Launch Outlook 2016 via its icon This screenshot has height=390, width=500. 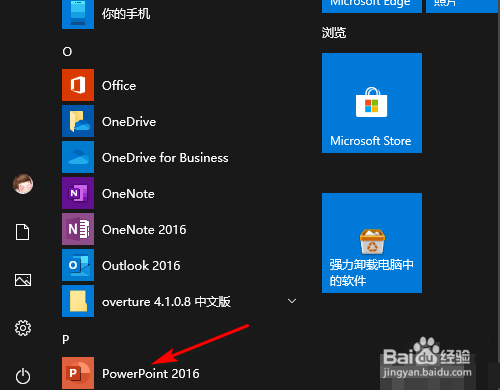pos(78,265)
